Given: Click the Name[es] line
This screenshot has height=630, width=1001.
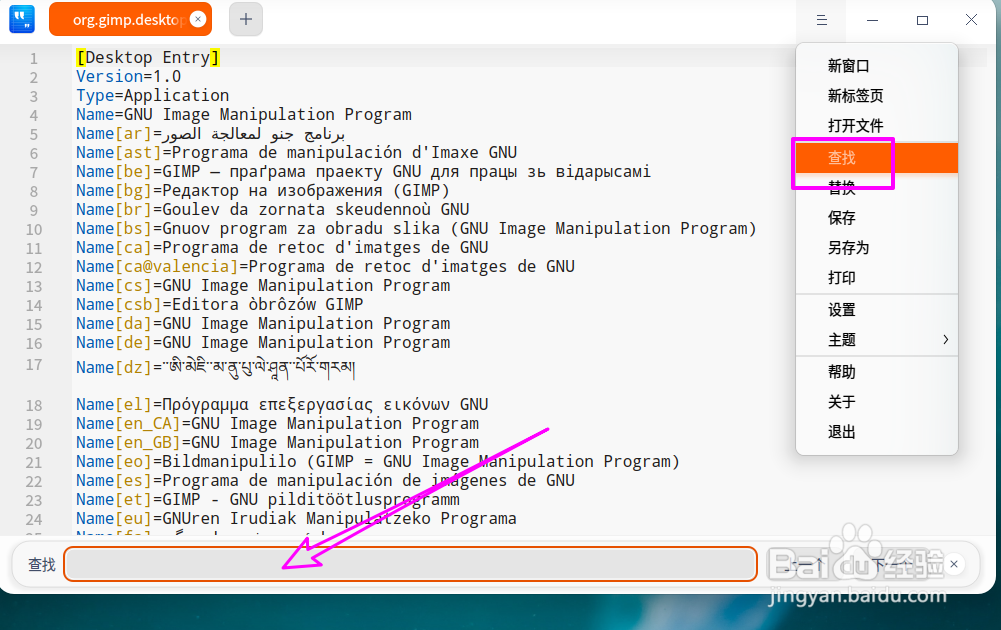Looking at the screenshot, I should click(x=326, y=481).
